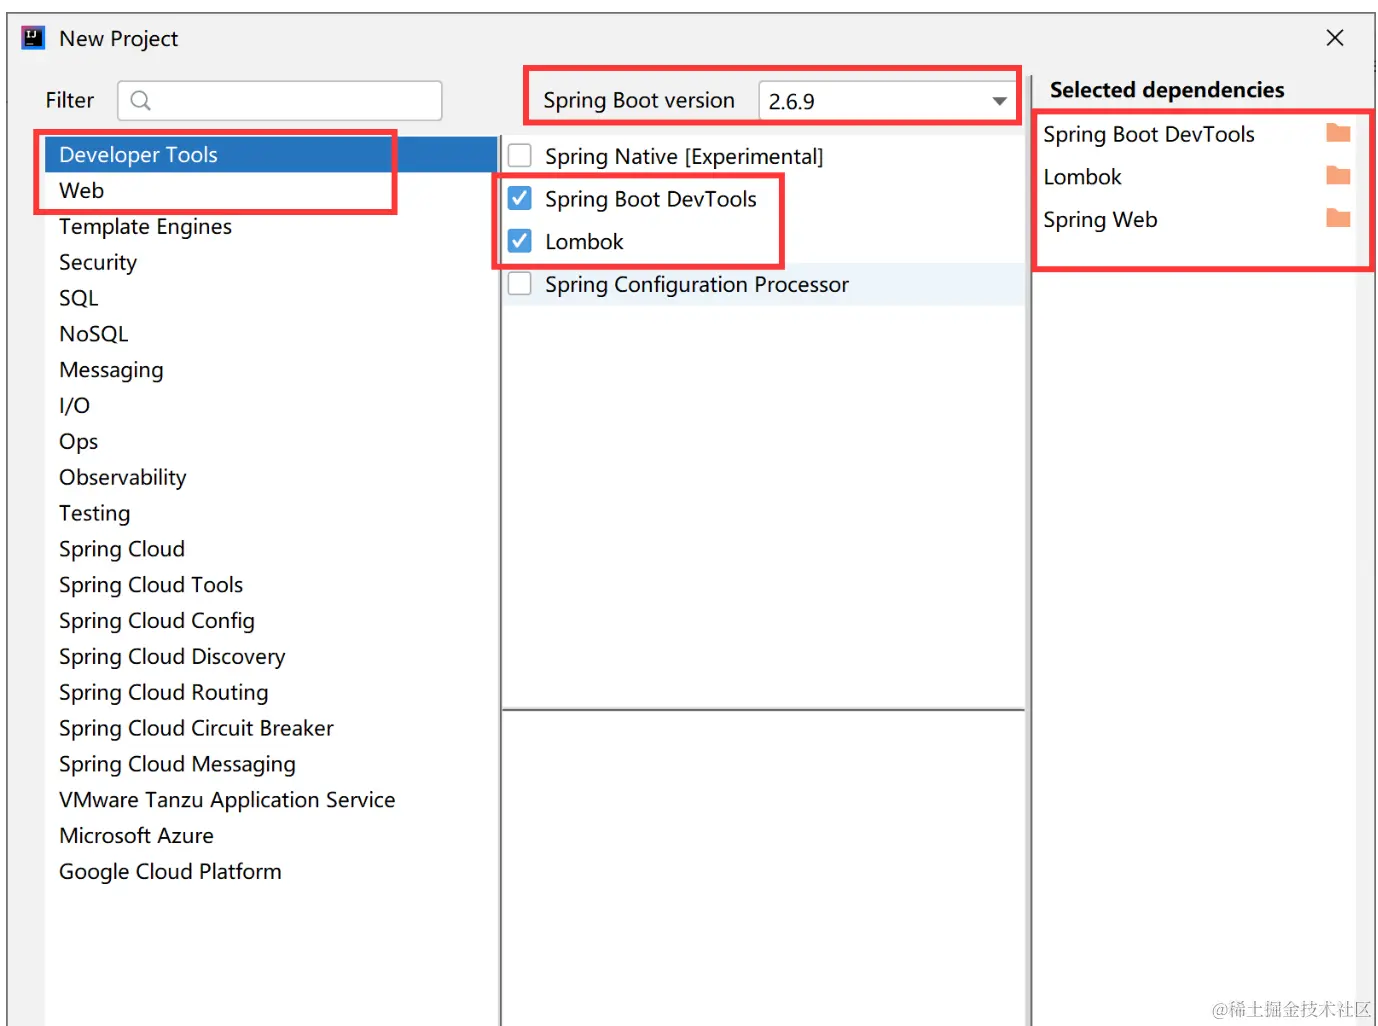The height and width of the screenshot is (1026, 1378).
Task: Select the Observability category
Action: click(x=271, y=478)
